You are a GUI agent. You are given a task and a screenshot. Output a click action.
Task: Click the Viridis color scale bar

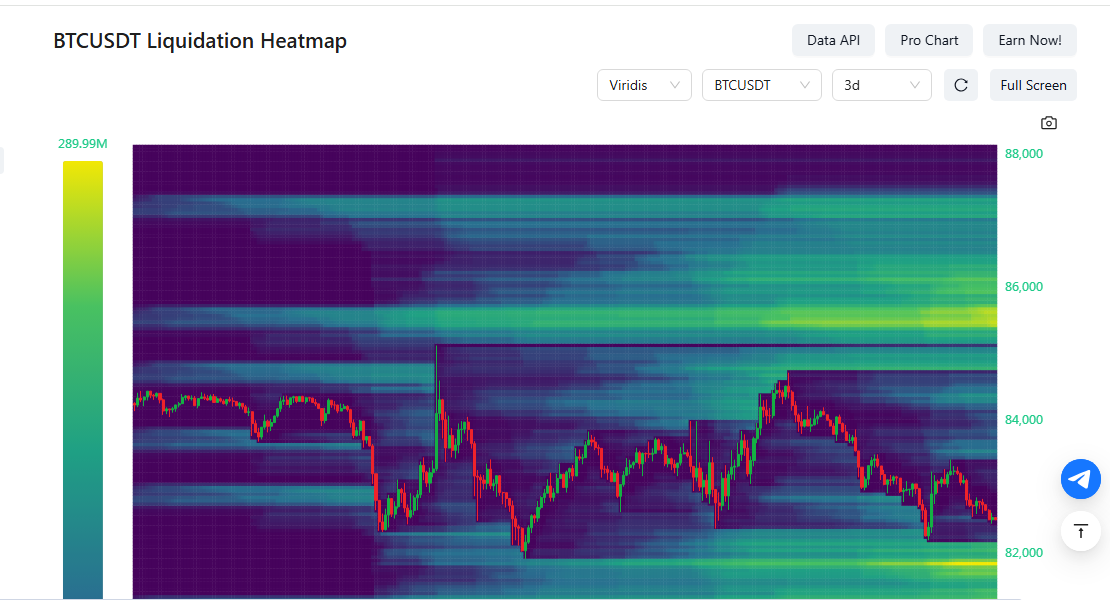[83, 380]
